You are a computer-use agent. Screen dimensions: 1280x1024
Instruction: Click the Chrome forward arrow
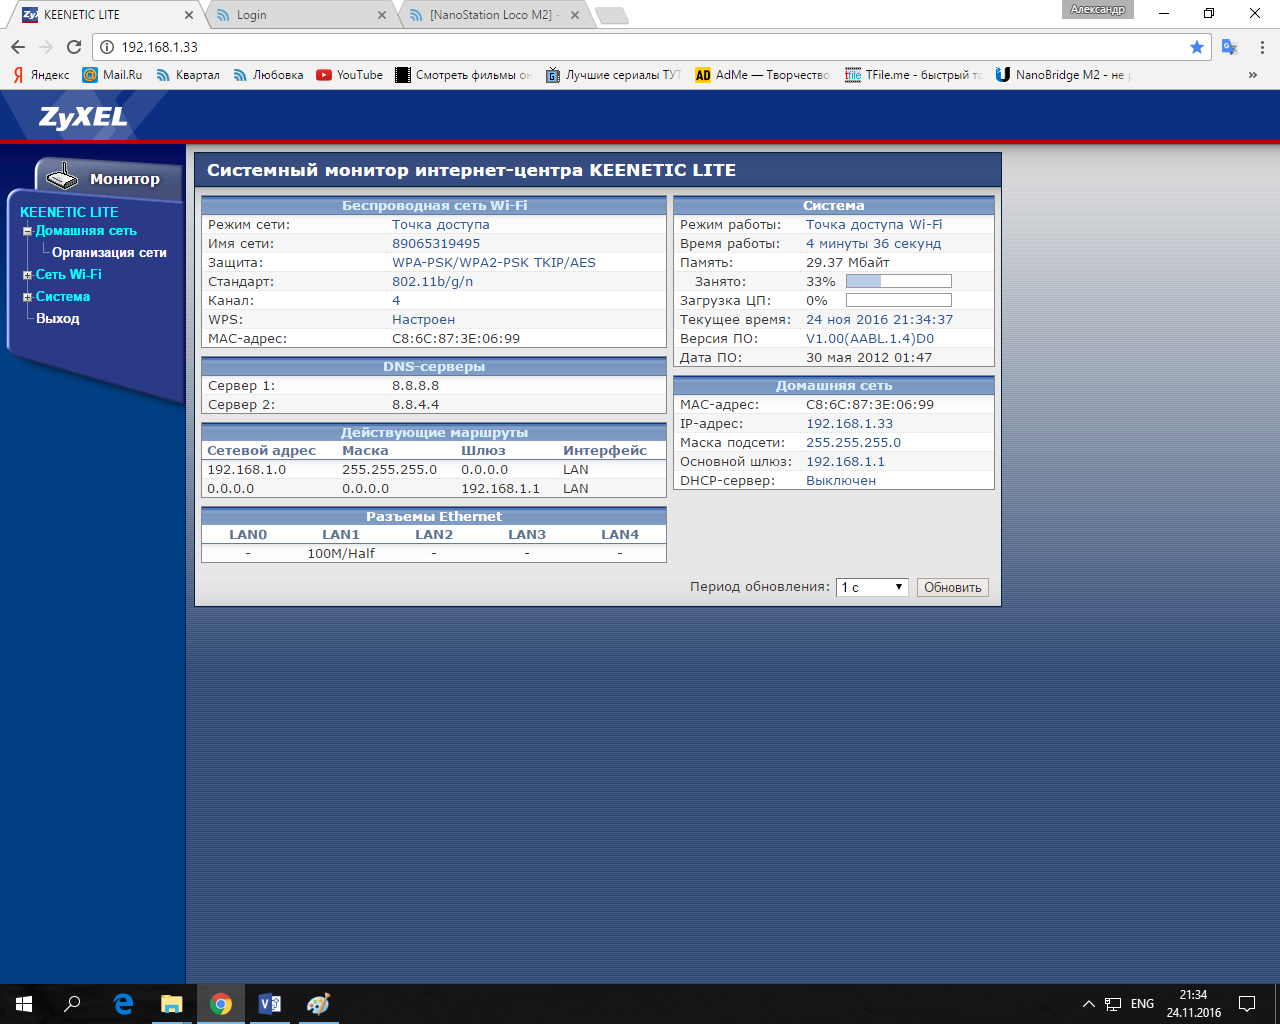pyautogui.click(x=46, y=47)
